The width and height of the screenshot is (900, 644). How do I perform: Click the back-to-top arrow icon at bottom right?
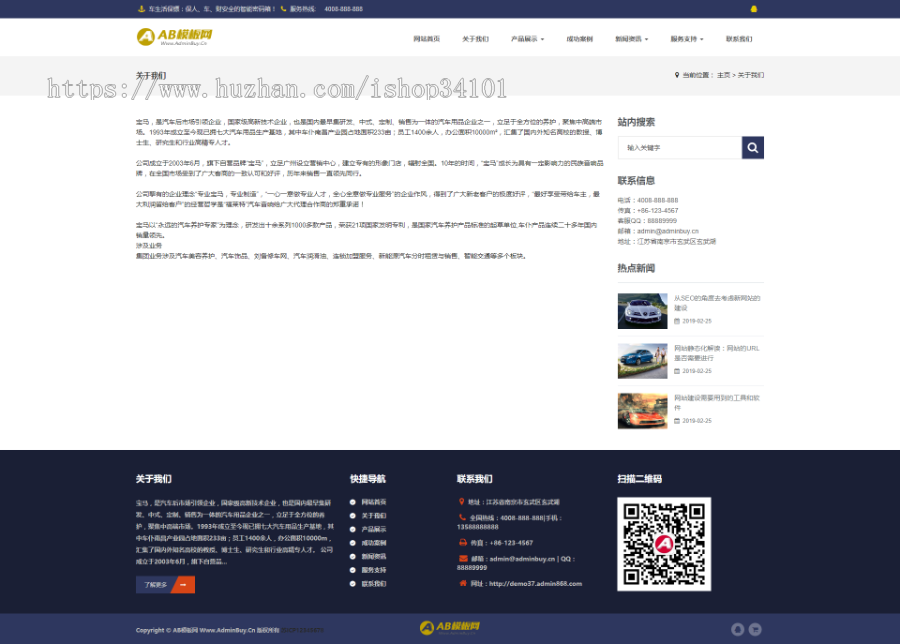click(756, 629)
